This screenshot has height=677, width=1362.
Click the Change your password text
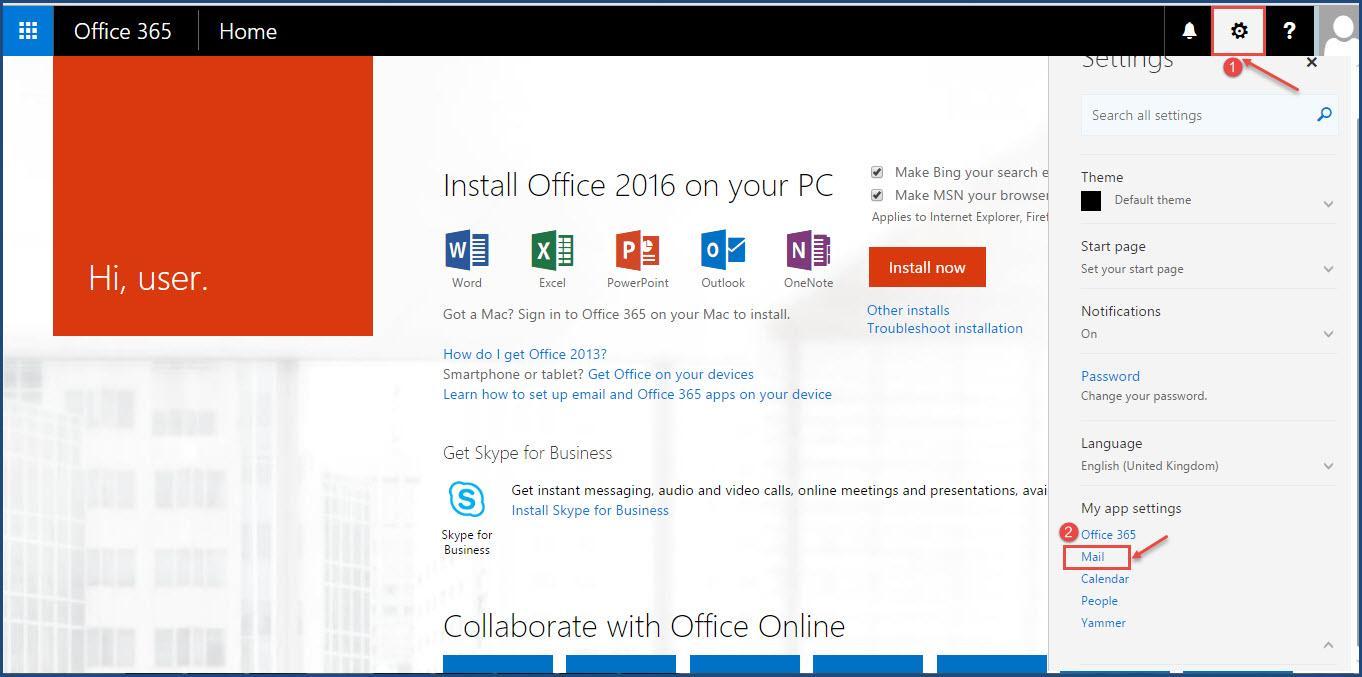1144,396
